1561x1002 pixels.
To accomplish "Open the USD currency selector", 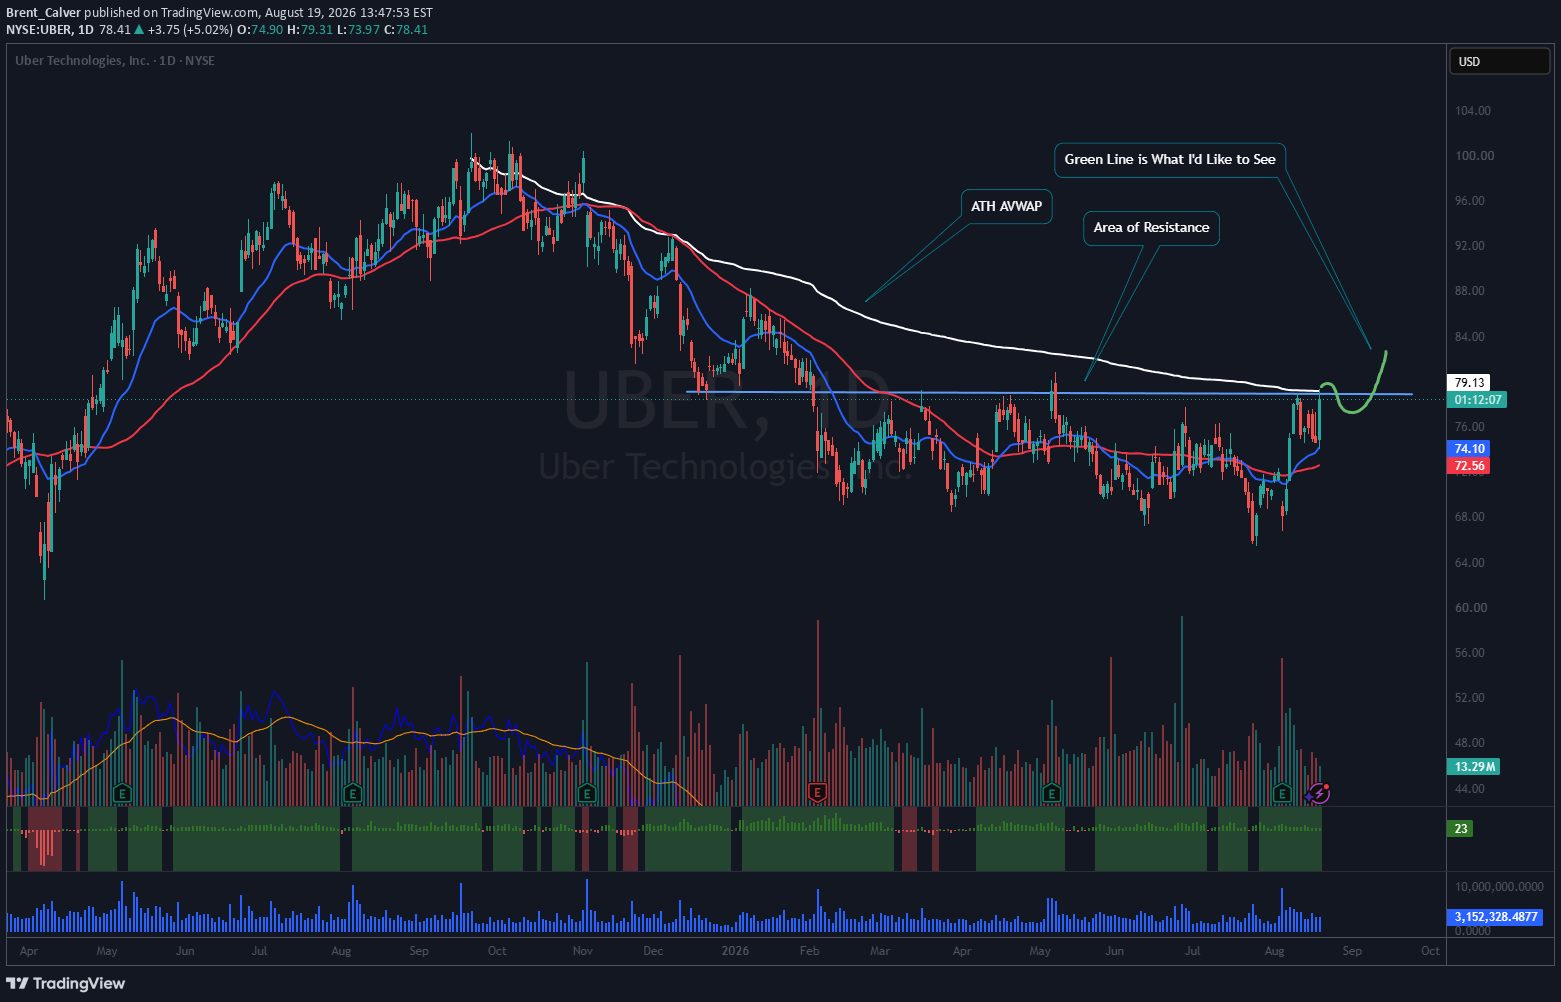I will coord(1499,61).
